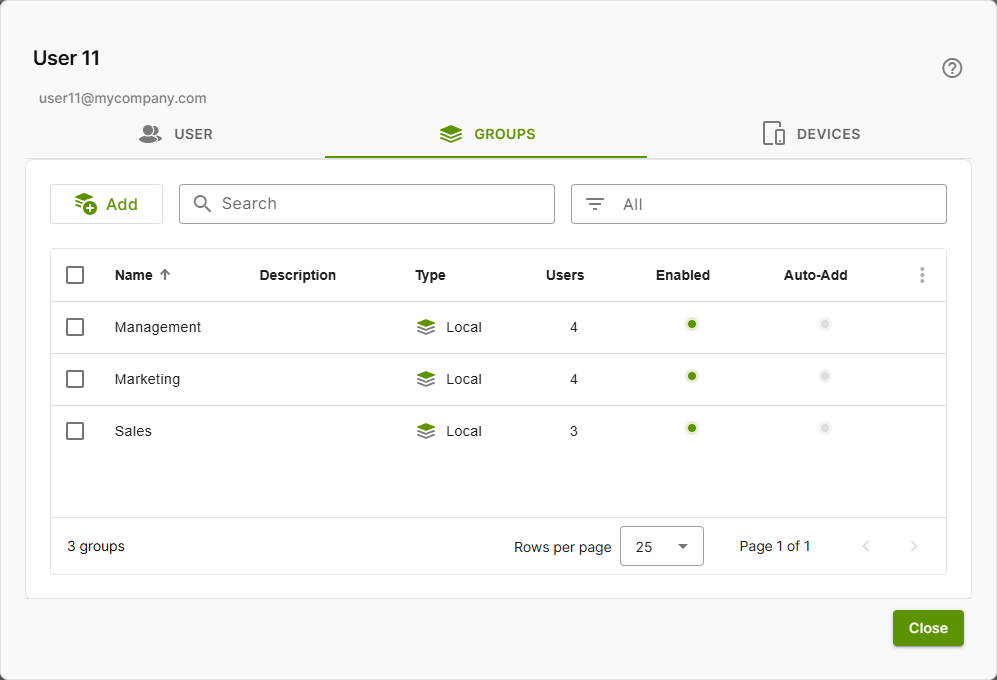Check the Sales group checkbox
Viewport: 997px width, 680px height.
[75, 431]
